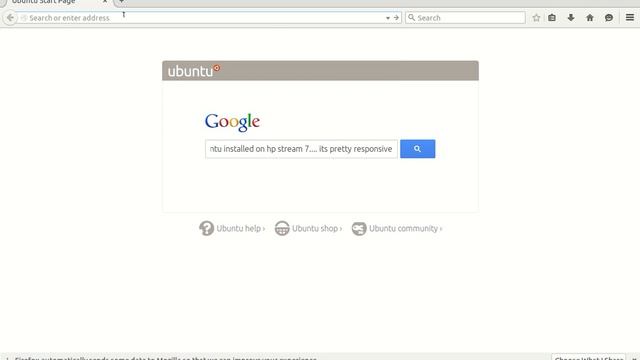Open the address bar history dropdown

click(x=388, y=18)
